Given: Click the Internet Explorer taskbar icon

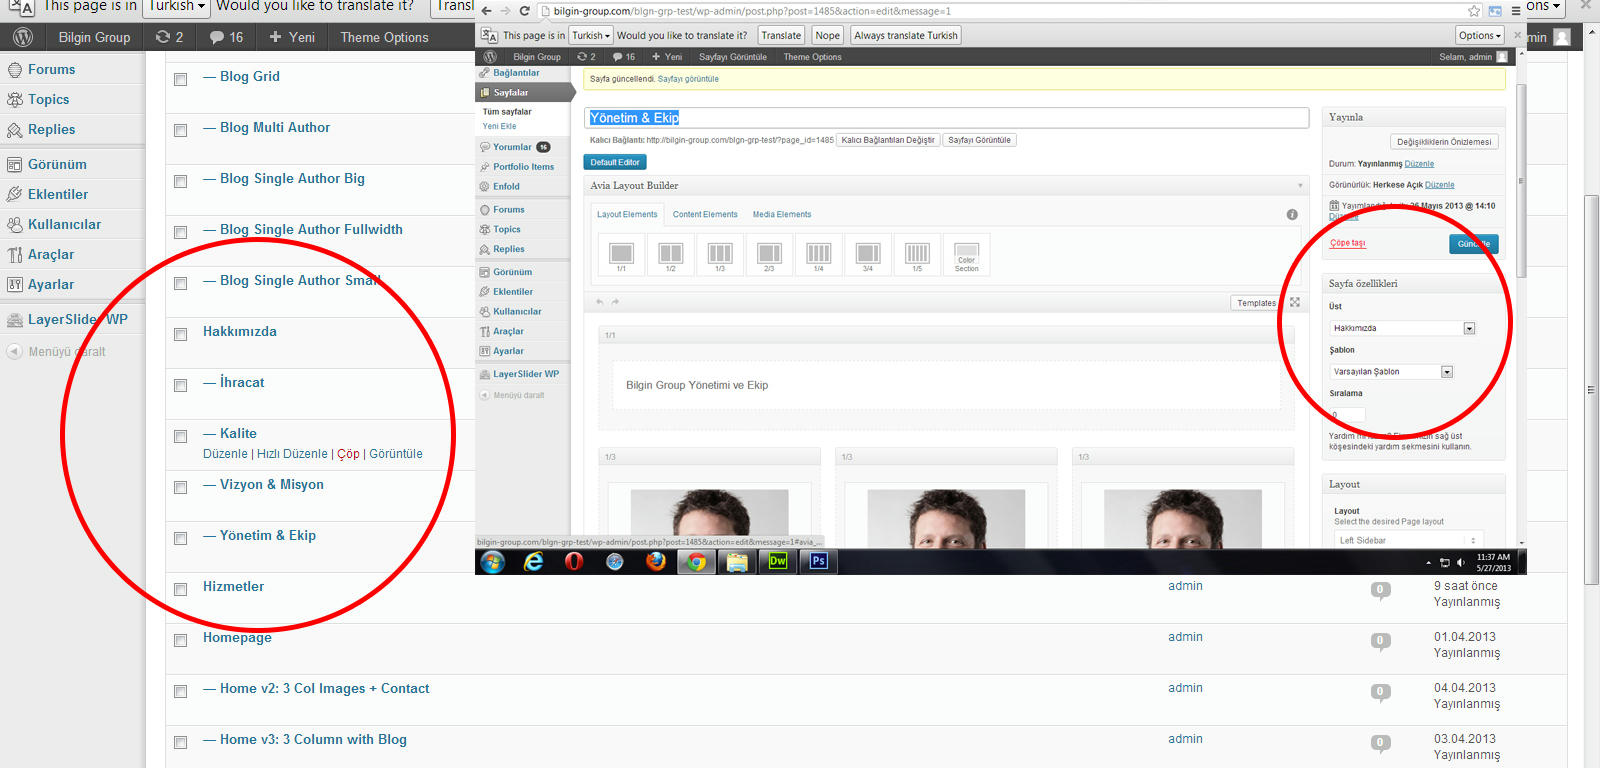Looking at the screenshot, I should coord(534,561).
